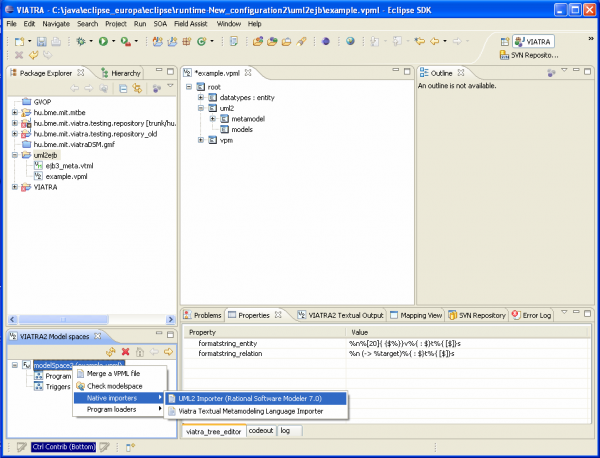
Task: Switch to VIATRA2 Textual Output tab
Action: pos(341,315)
